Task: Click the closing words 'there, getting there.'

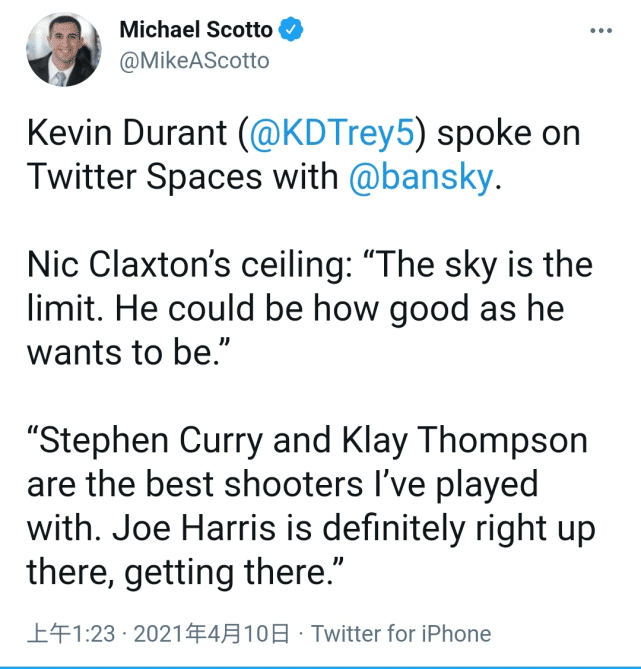Action: (x=186, y=572)
